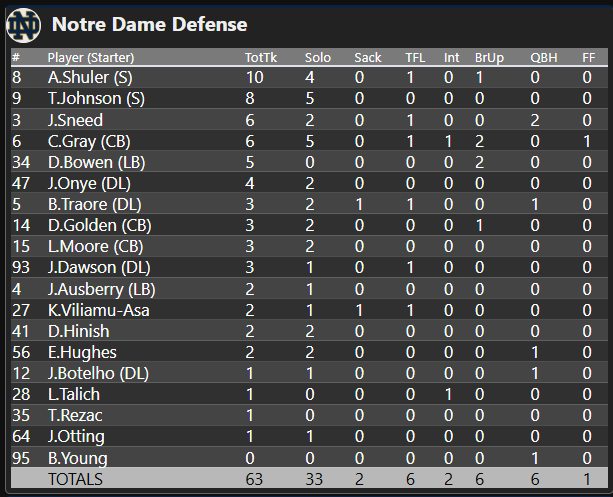Click the Notre Dame logo icon
The image size is (613, 497).
[x=23, y=22]
